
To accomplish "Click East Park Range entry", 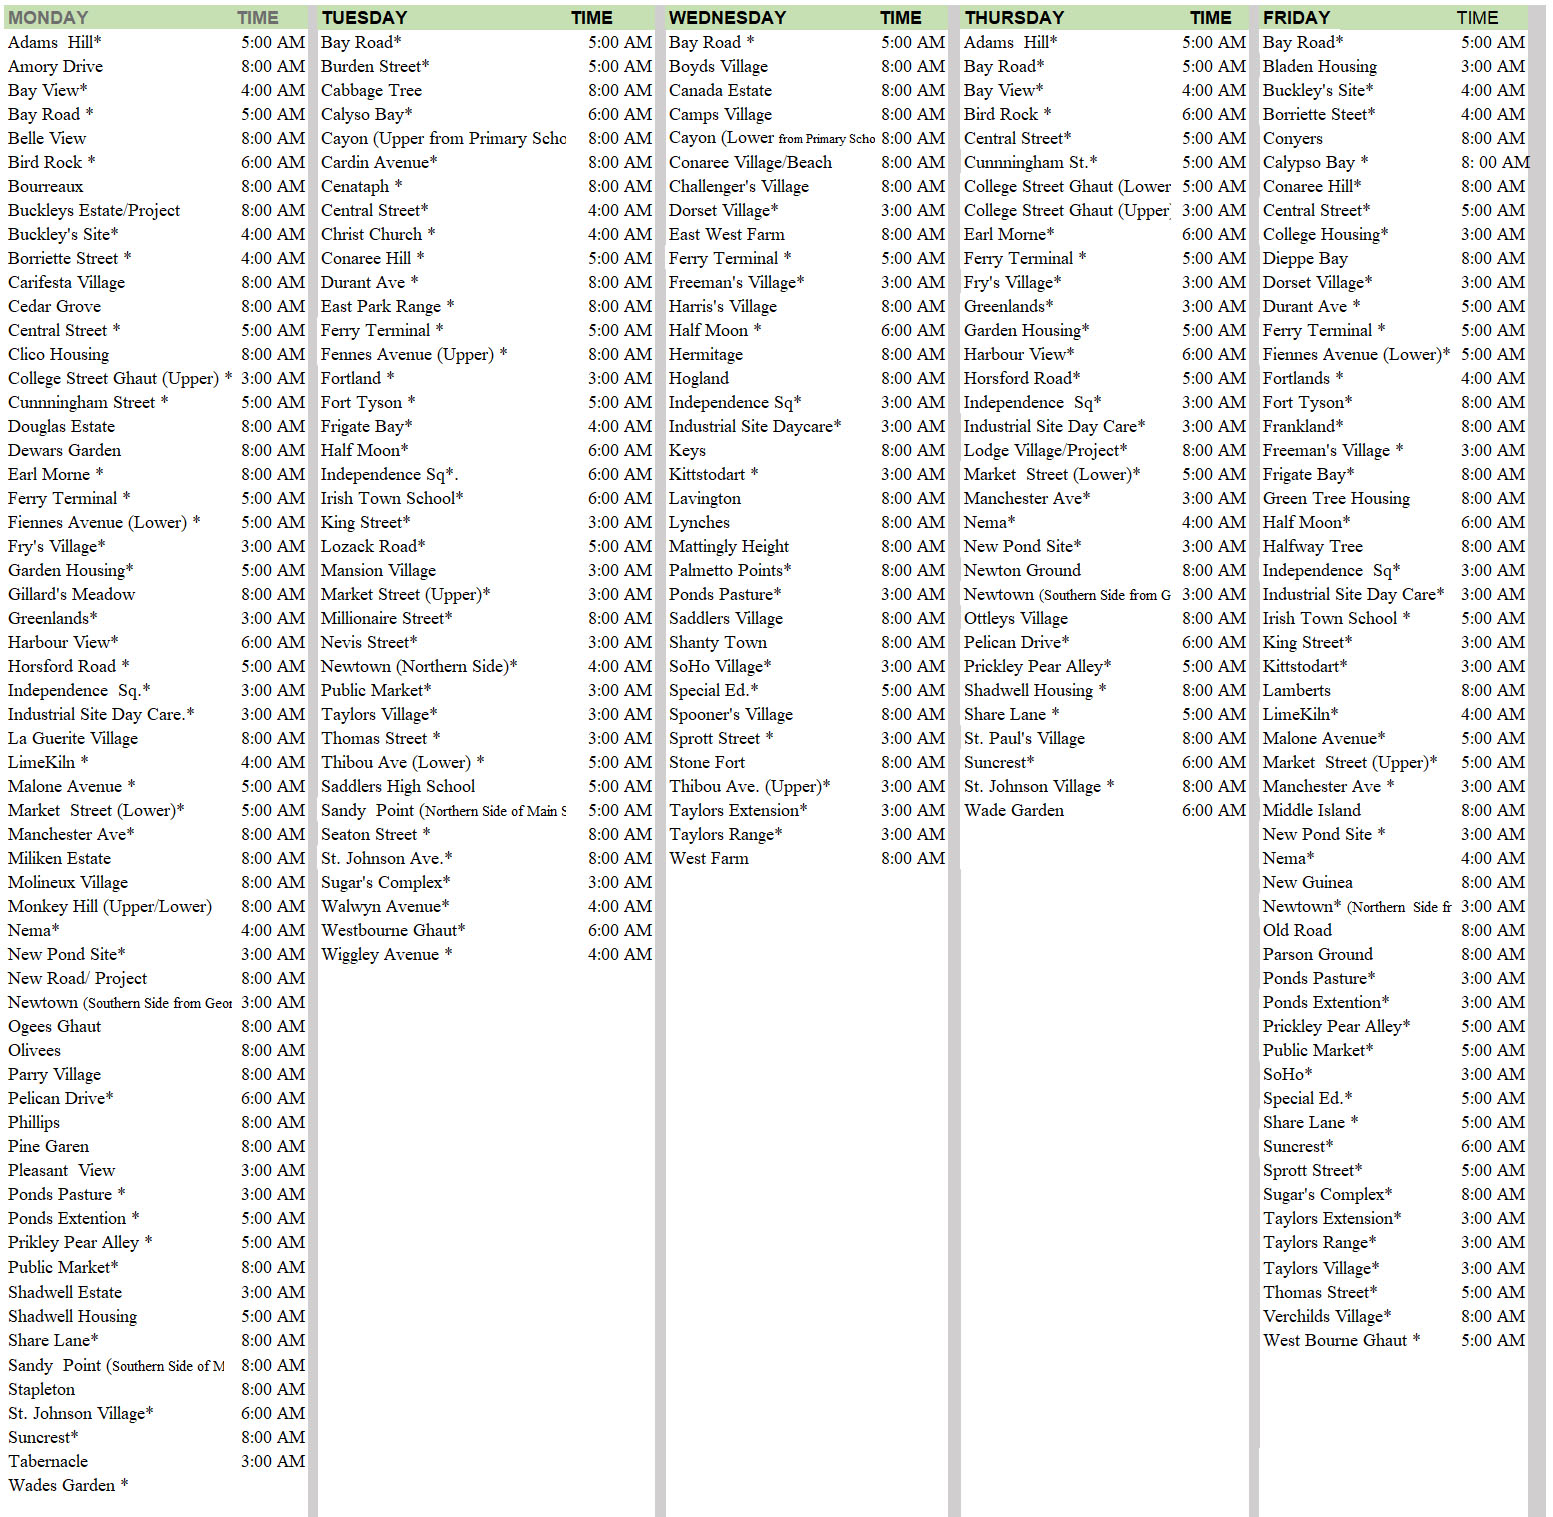I will pos(387,306).
